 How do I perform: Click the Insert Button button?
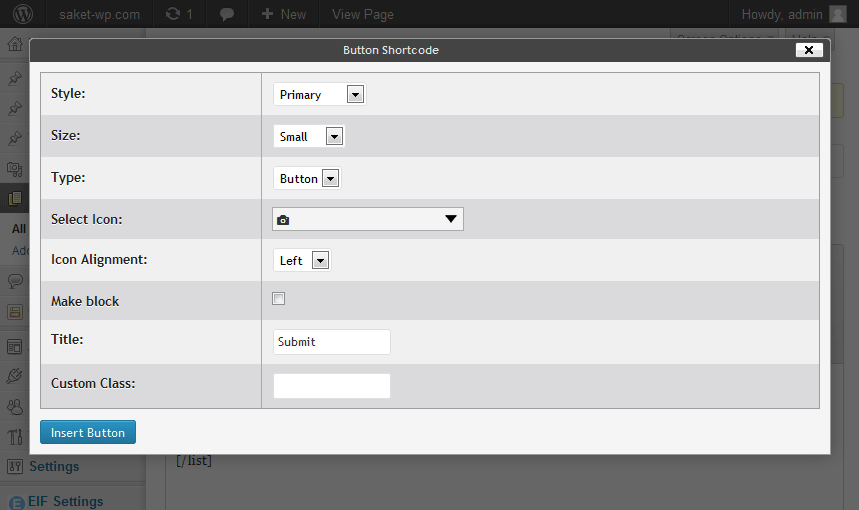(x=88, y=432)
